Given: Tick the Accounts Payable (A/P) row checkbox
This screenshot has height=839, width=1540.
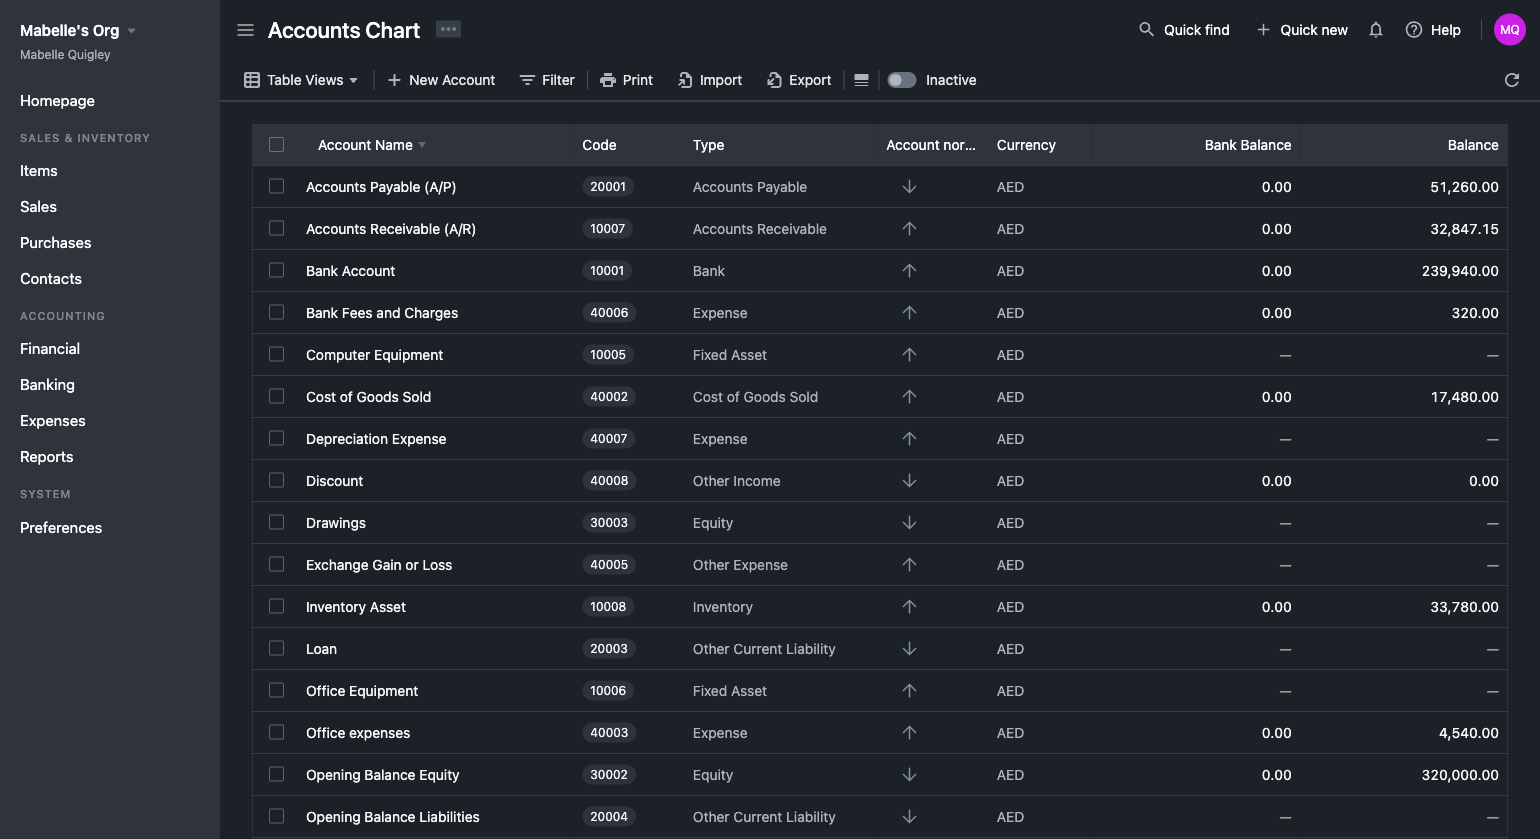Looking at the screenshot, I should point(277,187).
